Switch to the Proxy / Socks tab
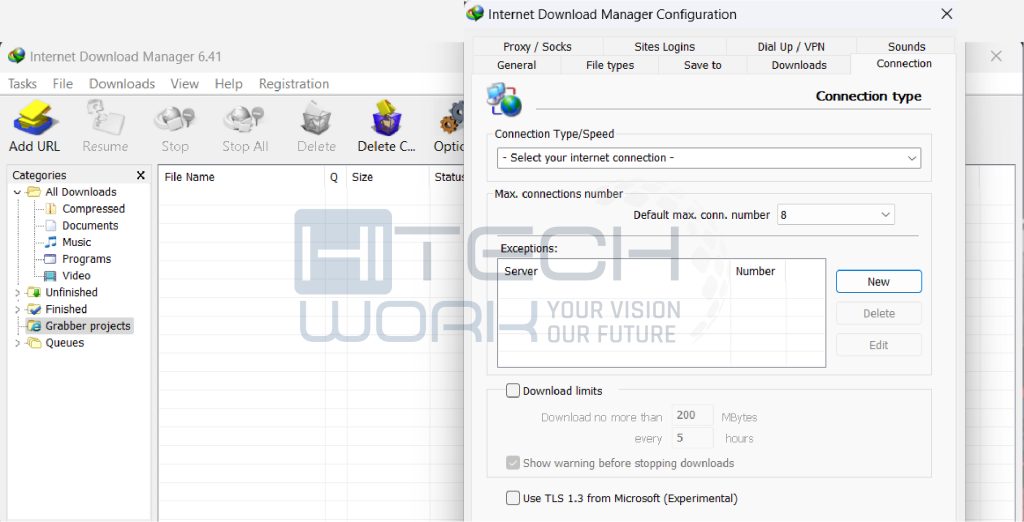Viewport: 1024px width, 522px height. [537, 46]
